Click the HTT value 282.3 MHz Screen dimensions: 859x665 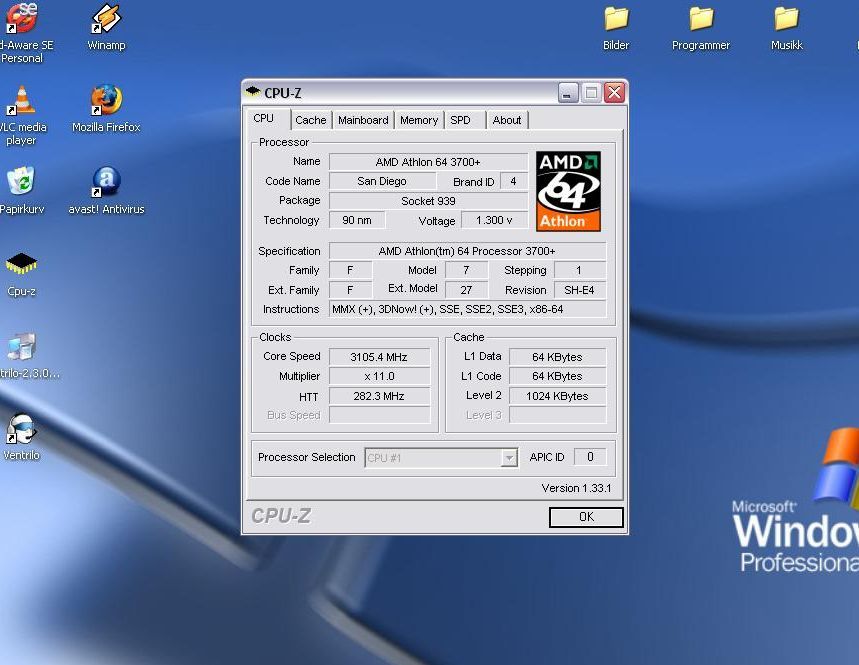[x=379, y=396]
